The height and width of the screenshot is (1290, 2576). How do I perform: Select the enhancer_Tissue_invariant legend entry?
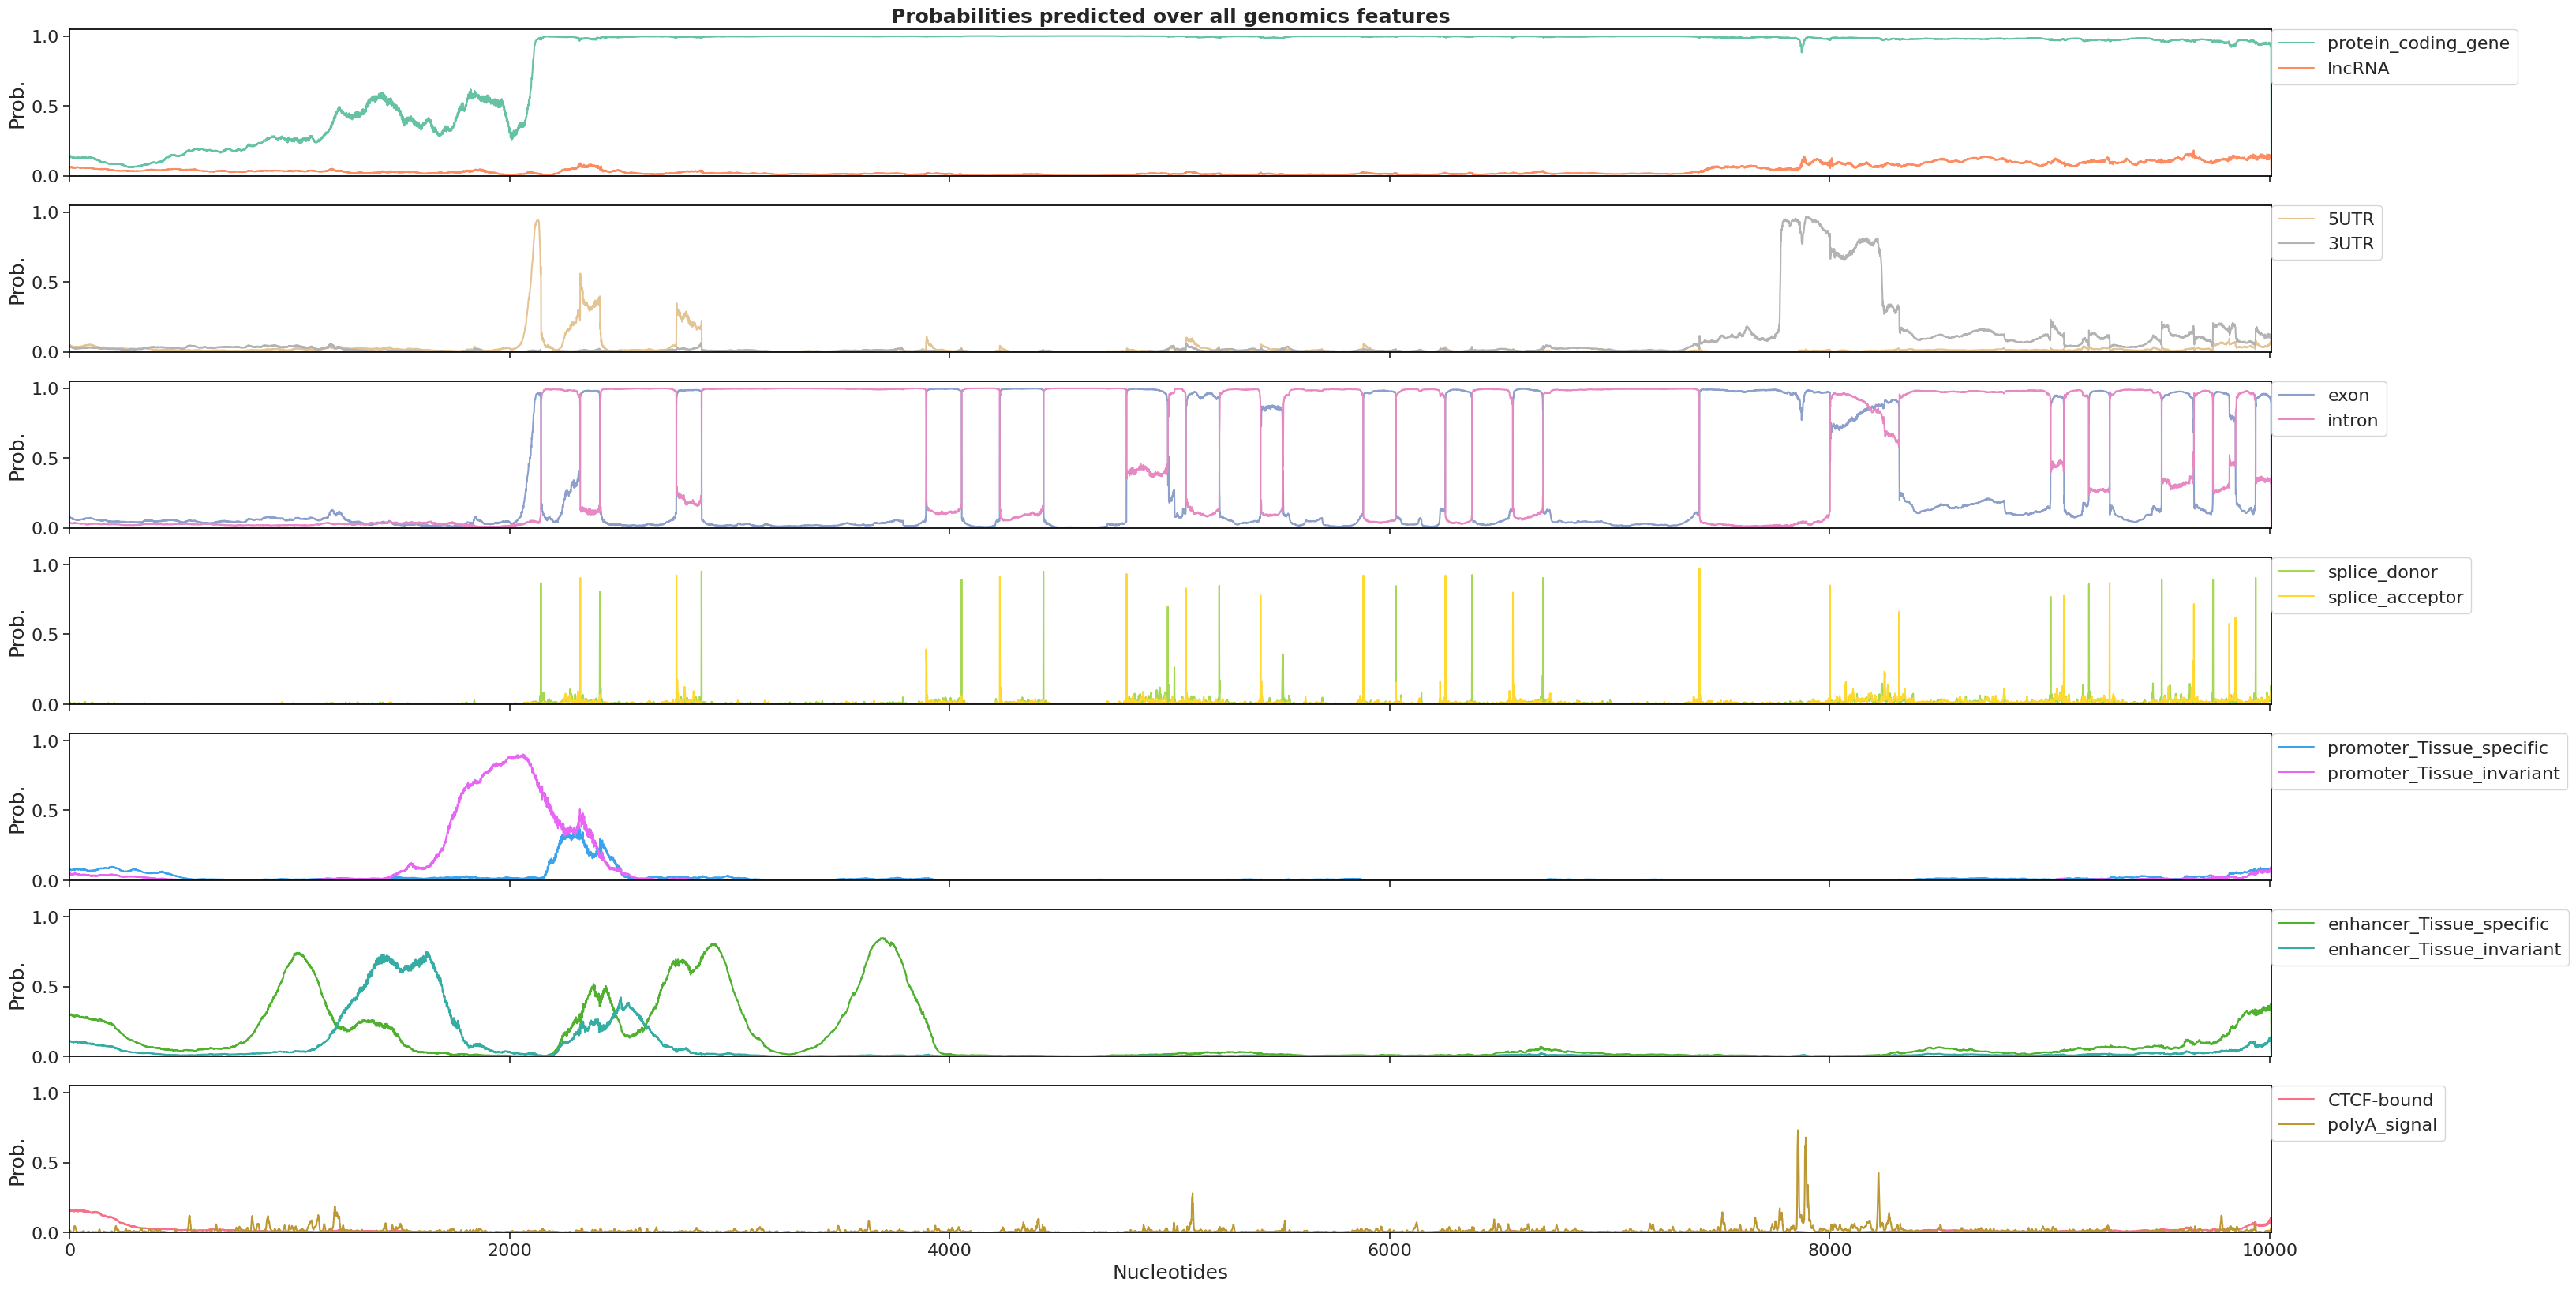pyautogui.click(x=2444, y=950)
